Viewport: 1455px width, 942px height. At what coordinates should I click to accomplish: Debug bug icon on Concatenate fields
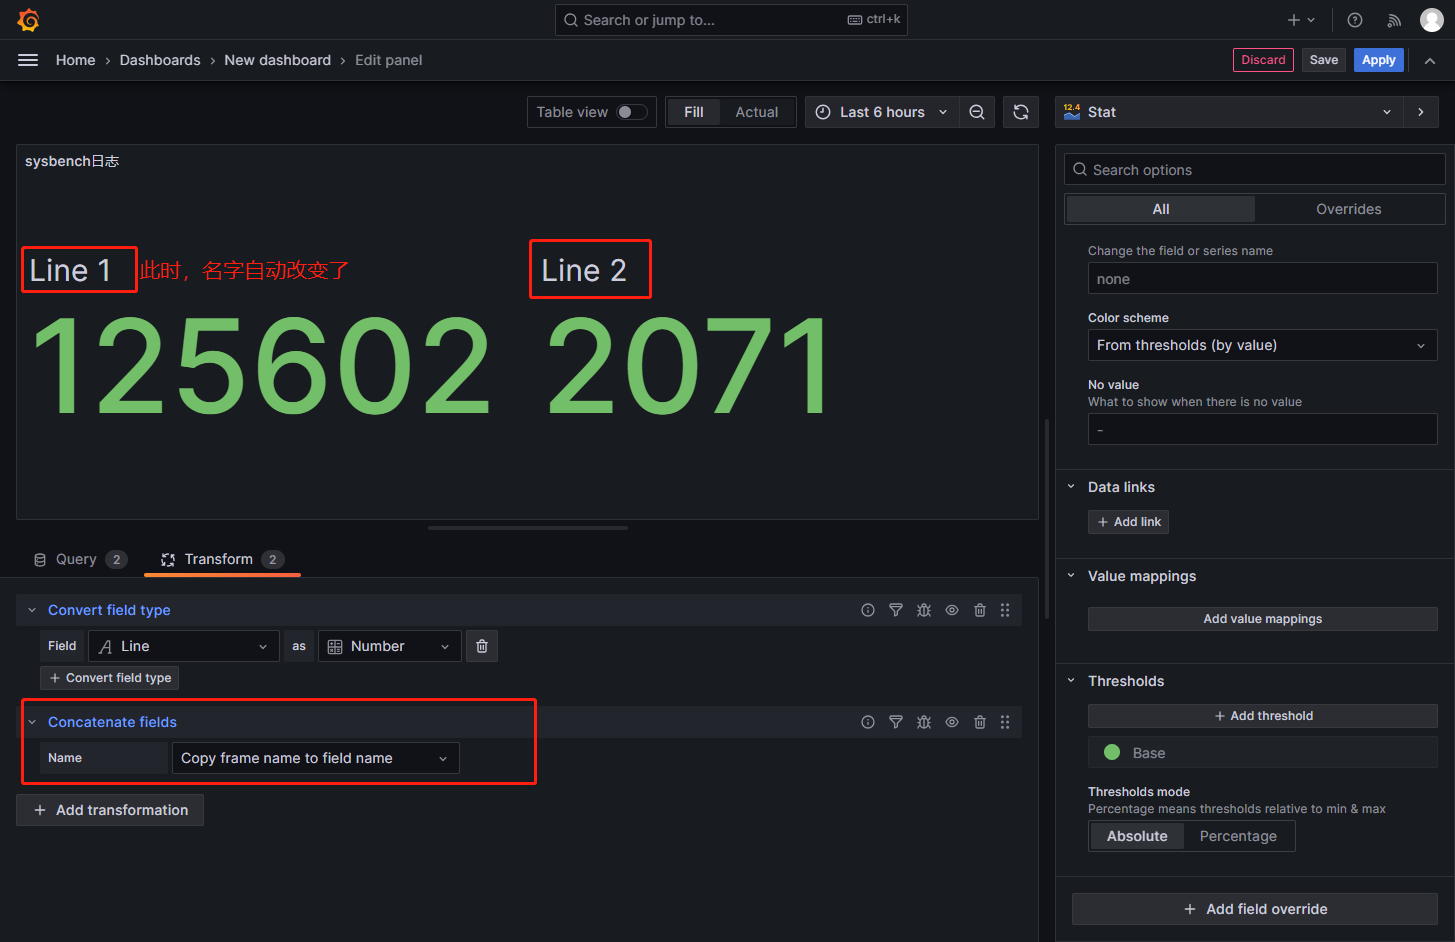click(924, 722)
